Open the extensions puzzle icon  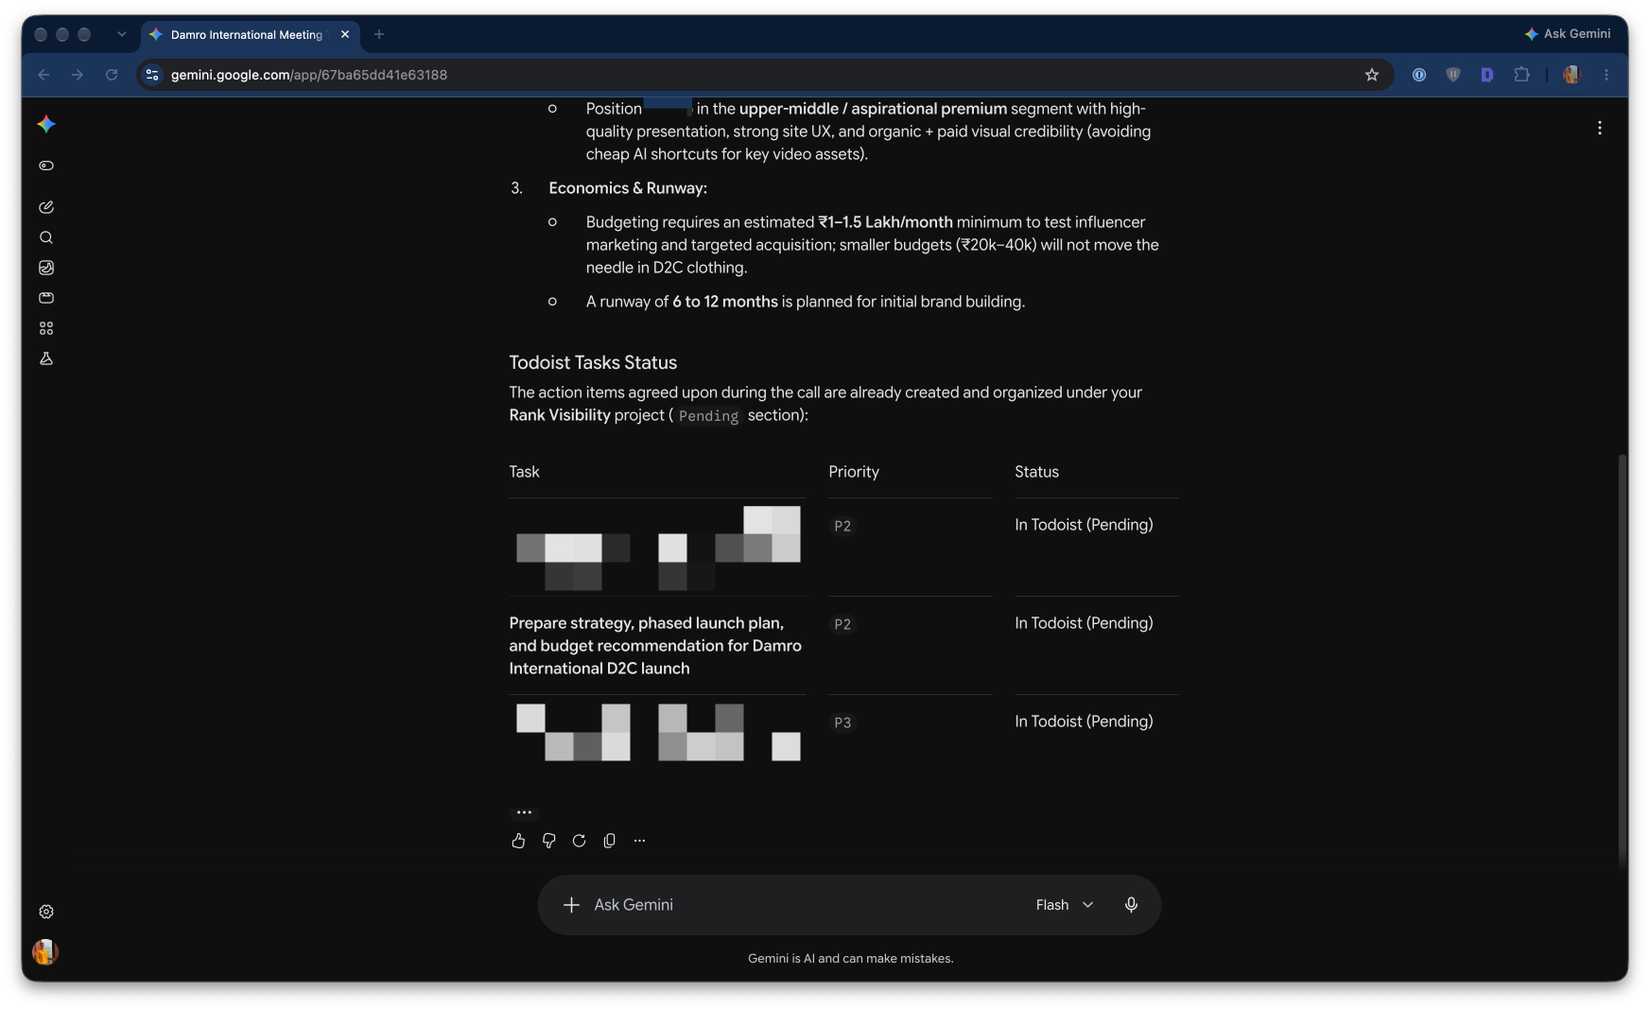click(1522, 75)
